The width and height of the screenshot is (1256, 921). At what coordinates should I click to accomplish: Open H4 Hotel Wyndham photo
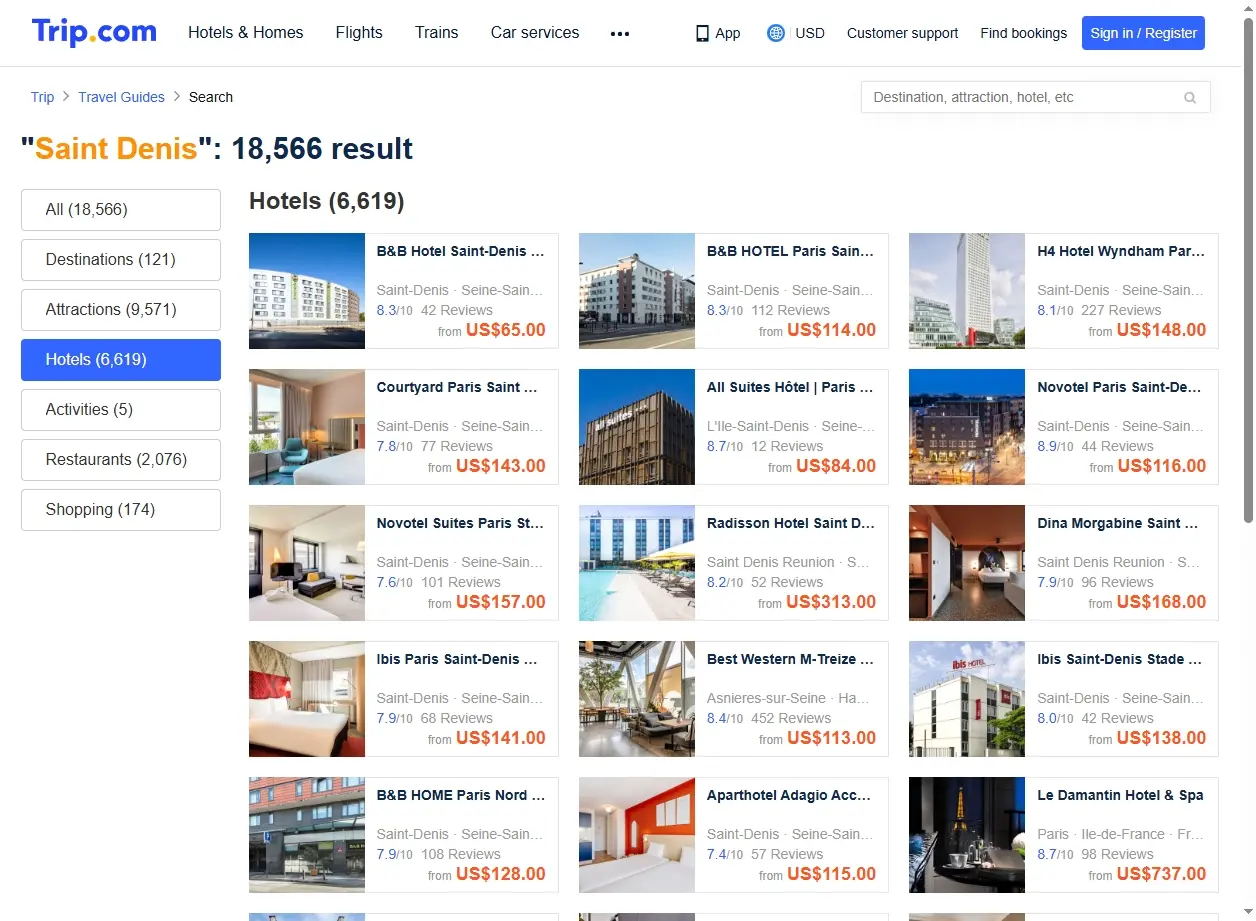[967, 291]
